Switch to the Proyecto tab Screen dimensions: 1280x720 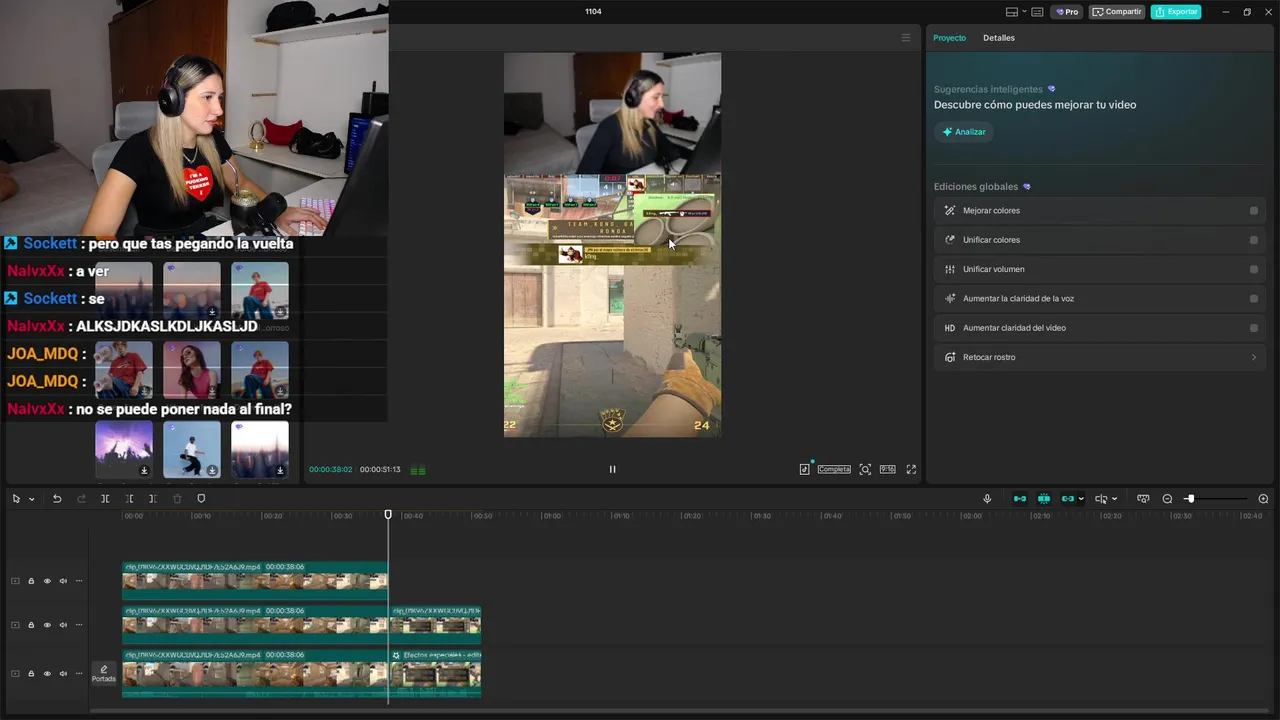click(x=949, y=38)
